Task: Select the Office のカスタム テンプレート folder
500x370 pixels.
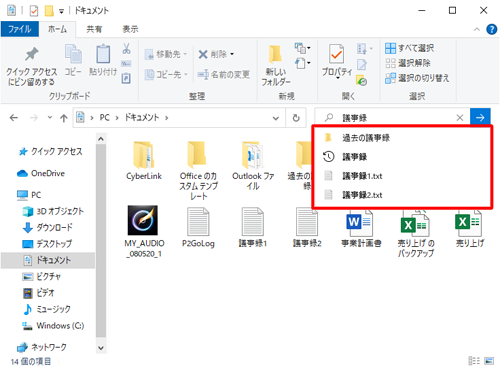Action: 198,171
